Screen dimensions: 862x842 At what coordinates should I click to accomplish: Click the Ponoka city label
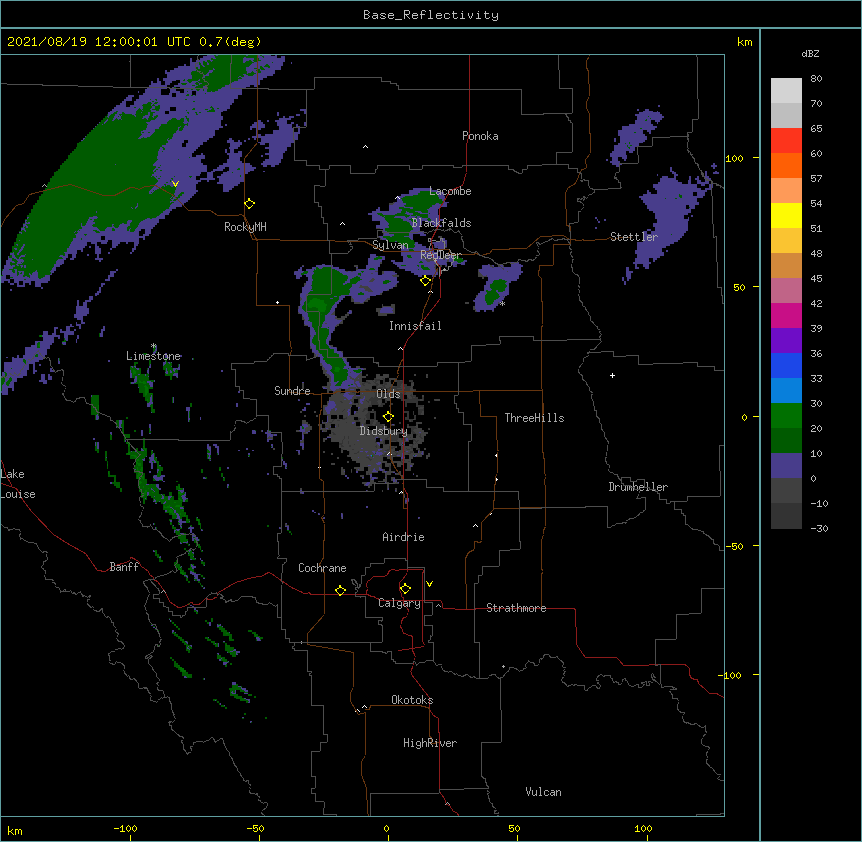pos(480,136)
